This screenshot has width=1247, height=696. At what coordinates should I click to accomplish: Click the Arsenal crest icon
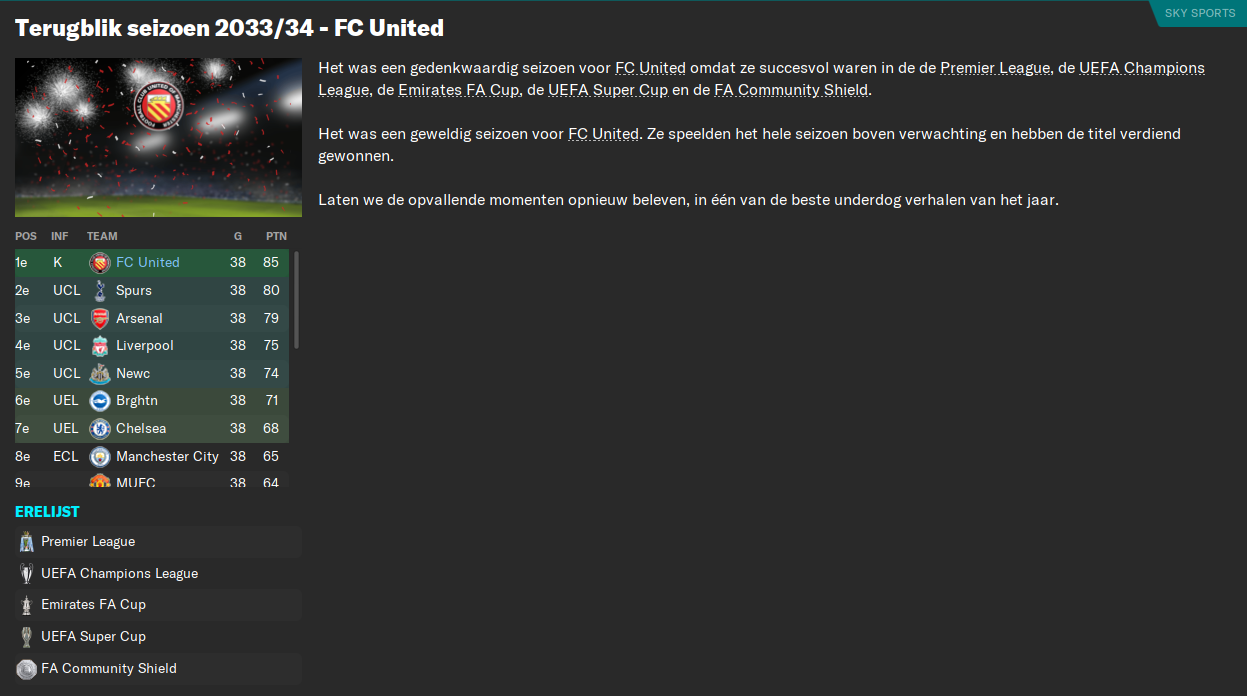(x=99, y=318)
